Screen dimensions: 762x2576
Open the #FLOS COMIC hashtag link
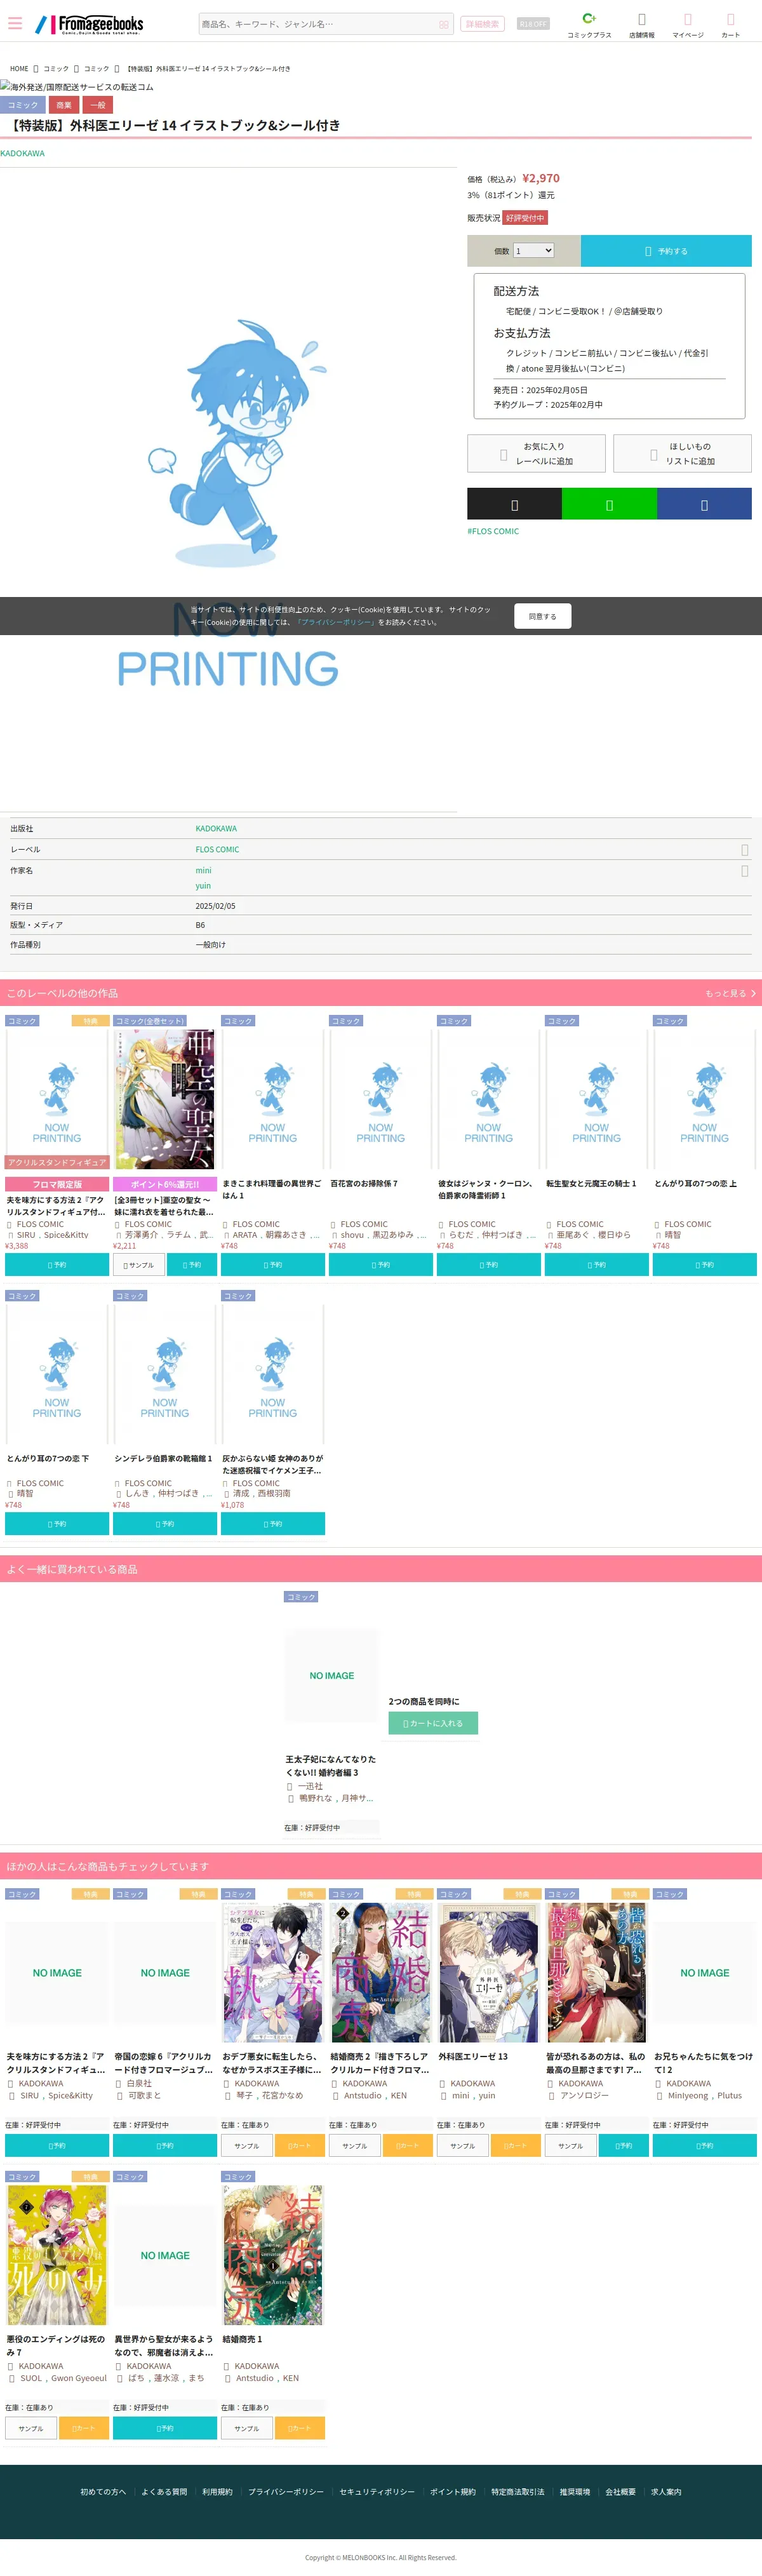[493, 531]
